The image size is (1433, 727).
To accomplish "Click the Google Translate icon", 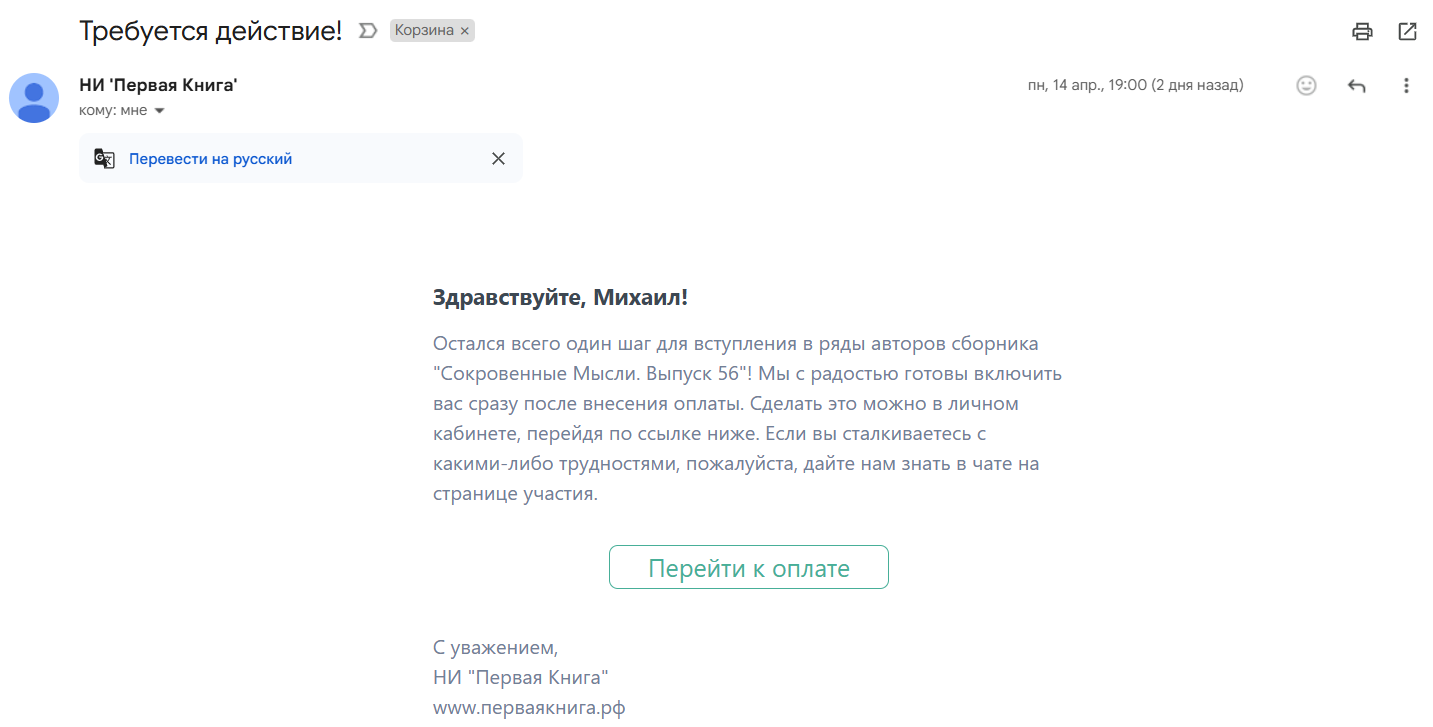I will 104,159.
